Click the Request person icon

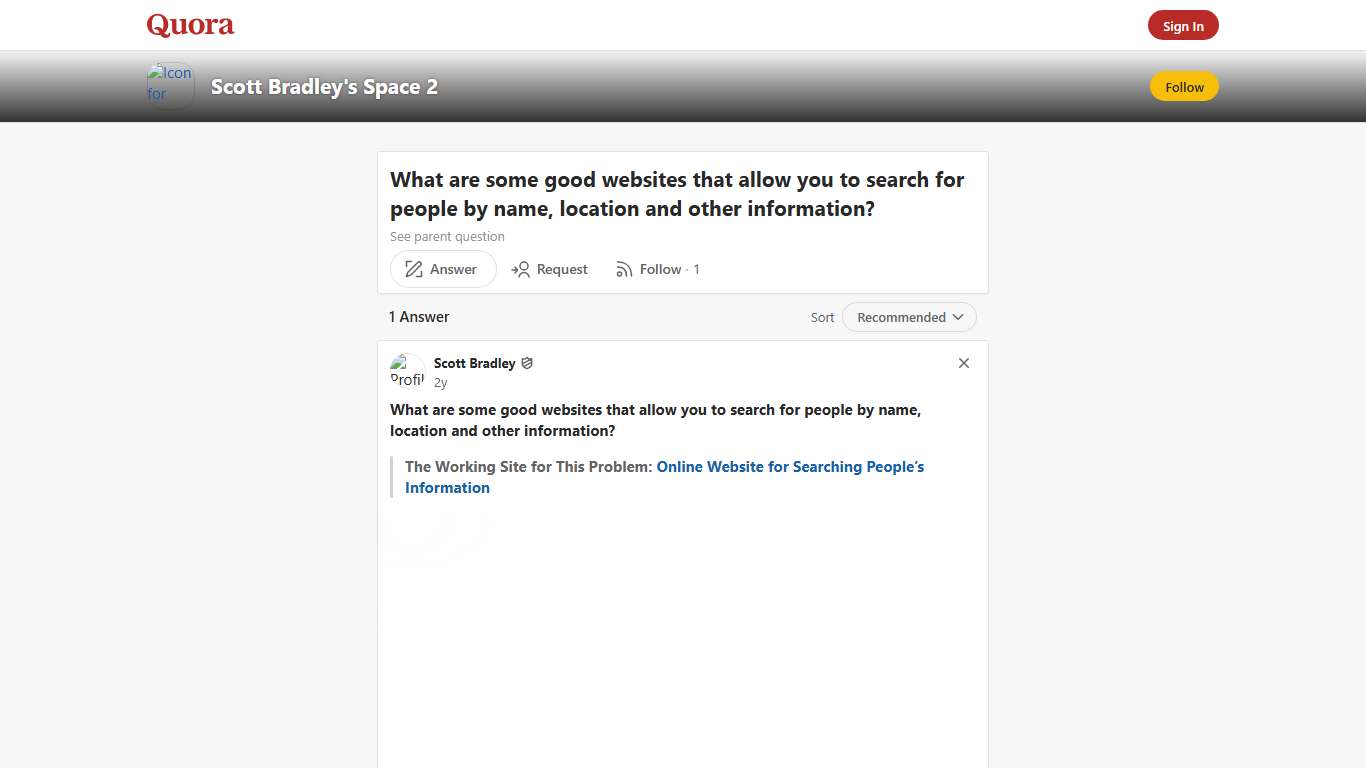(x=521, y=269)
